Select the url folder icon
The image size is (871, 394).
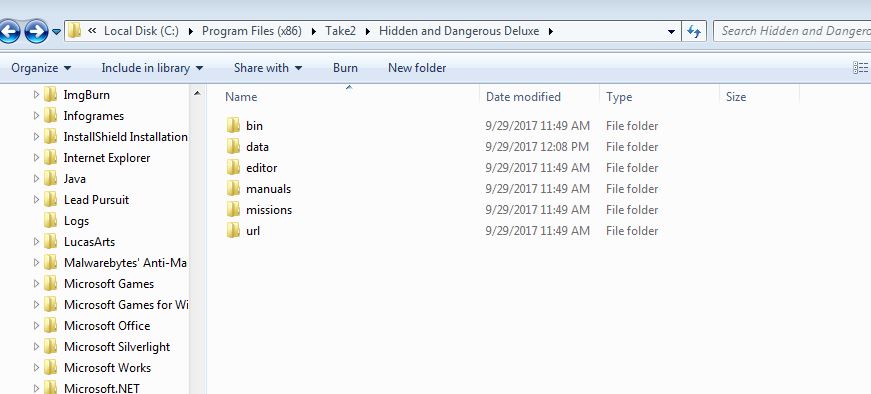pos(233,231)
